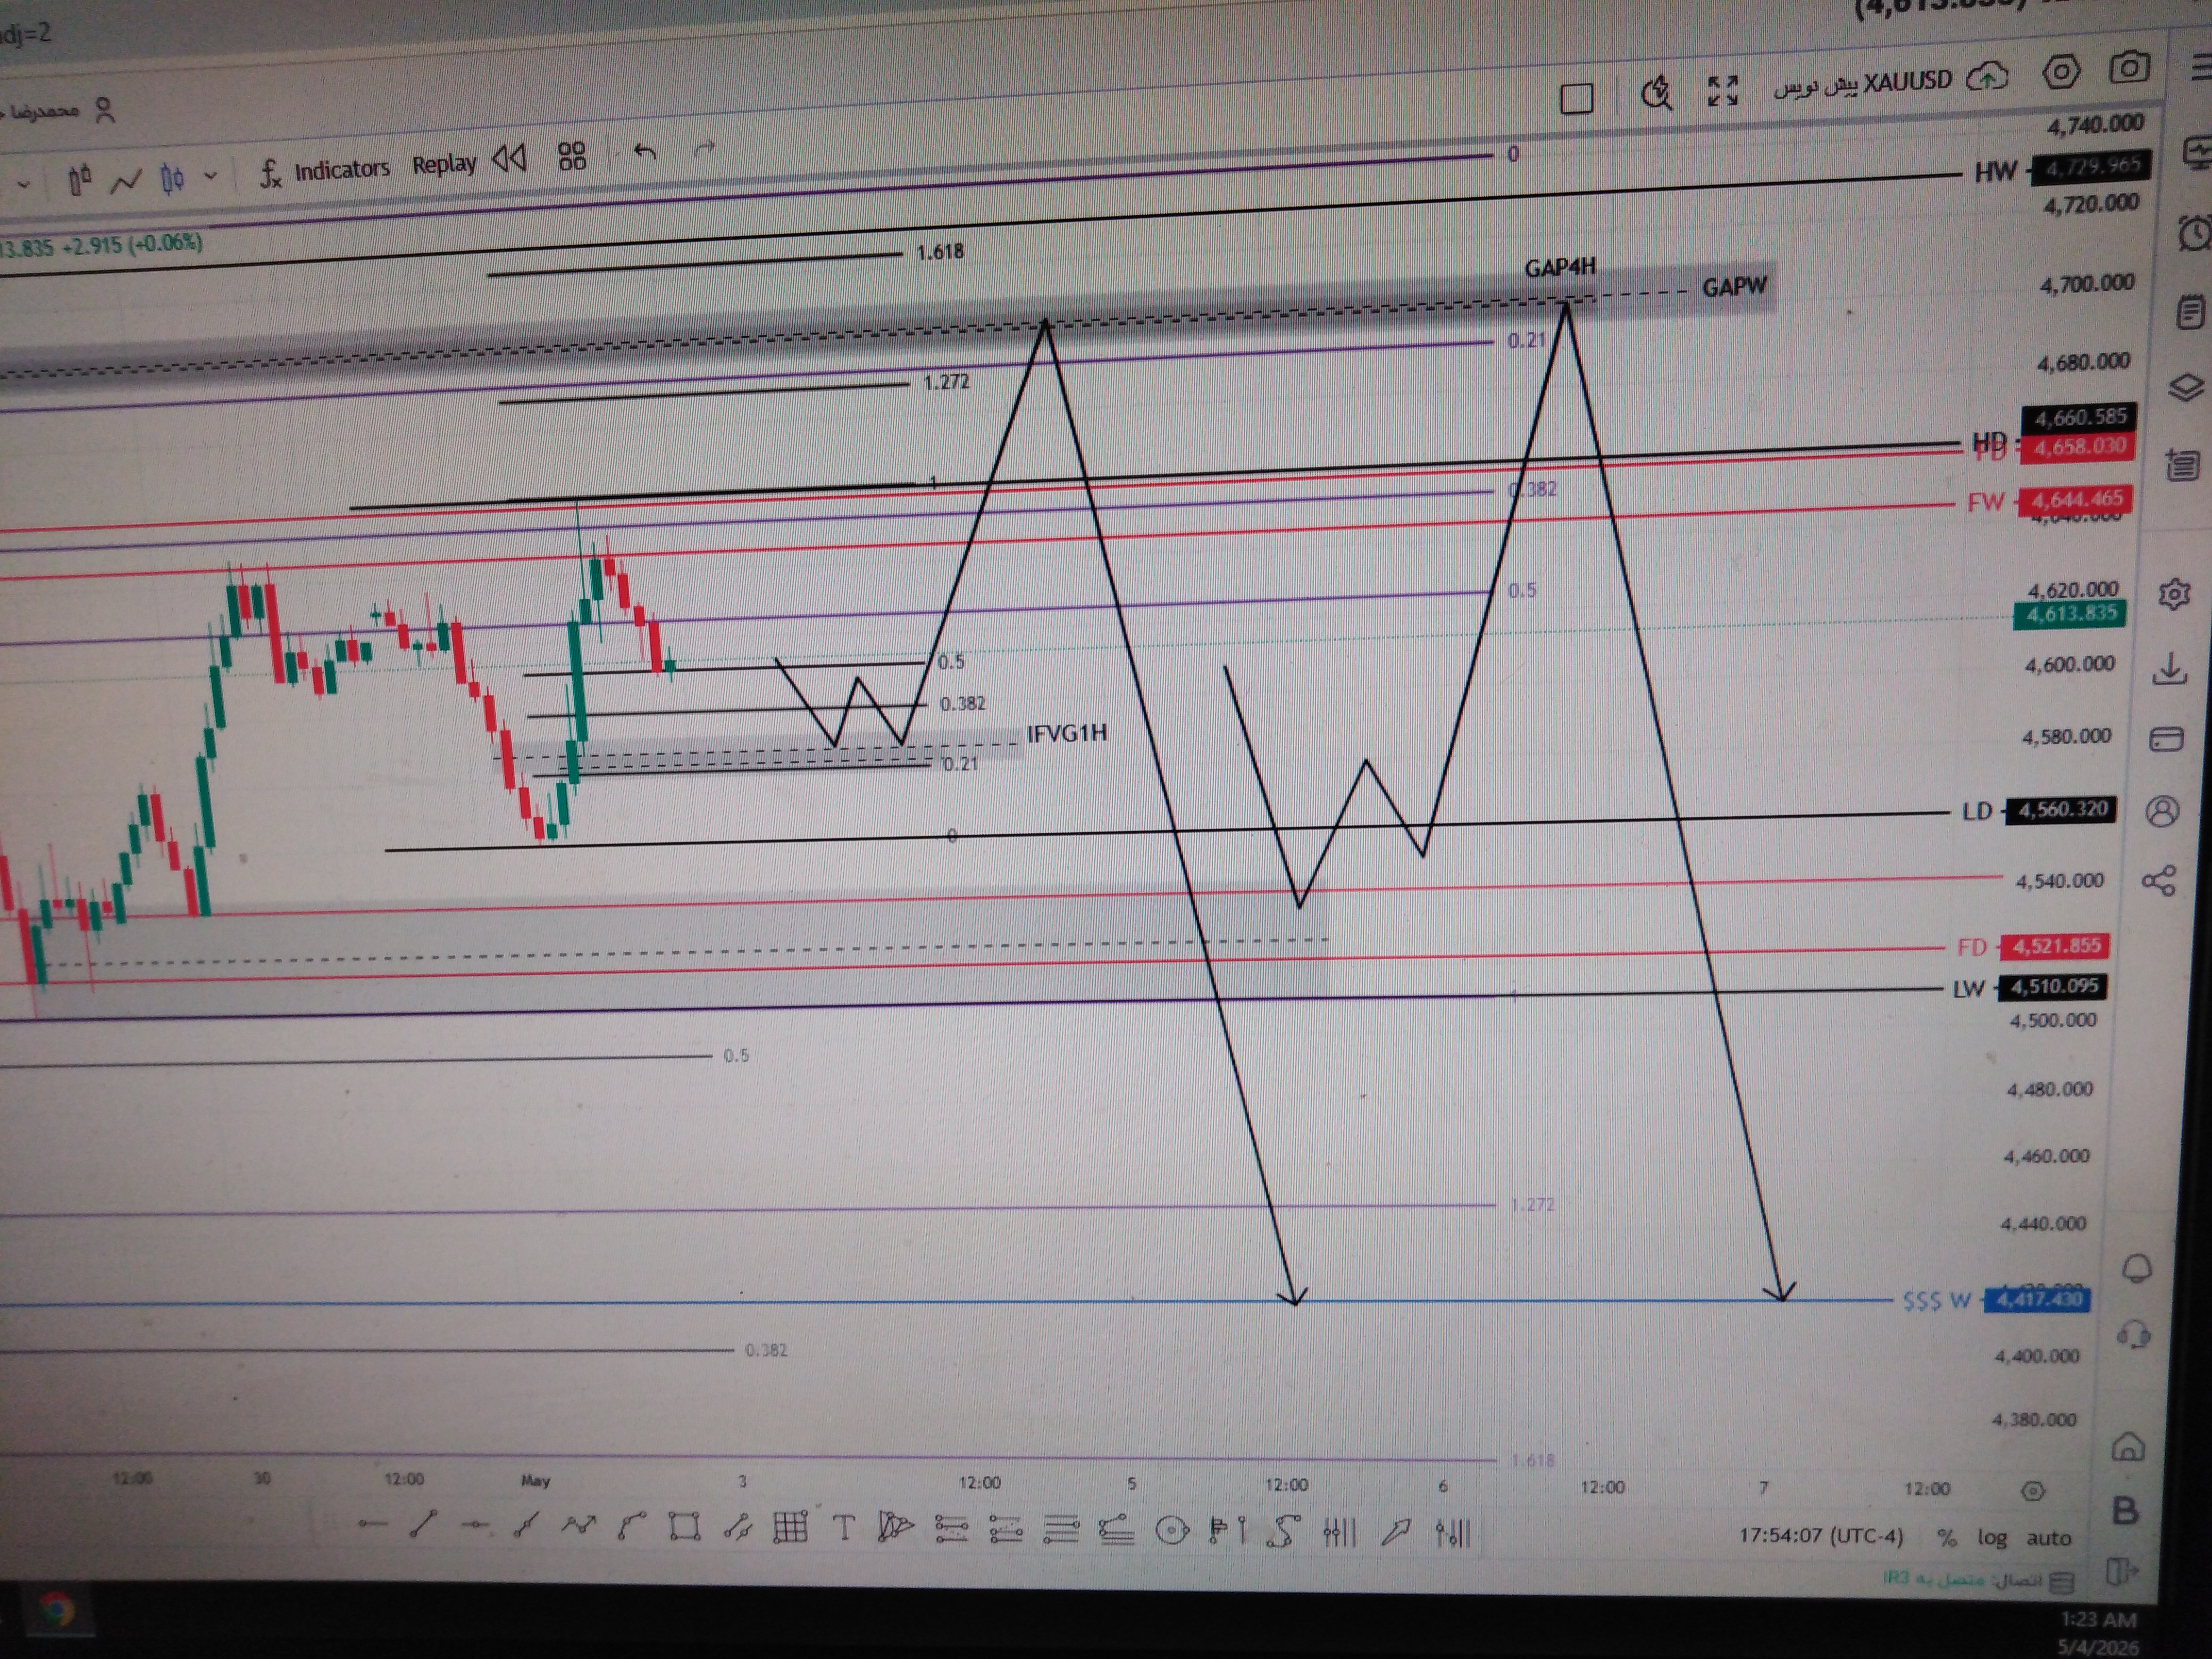Open the user profile circle icon on right sidebar
The image size is (2212, 1659).
point(2162,811)
